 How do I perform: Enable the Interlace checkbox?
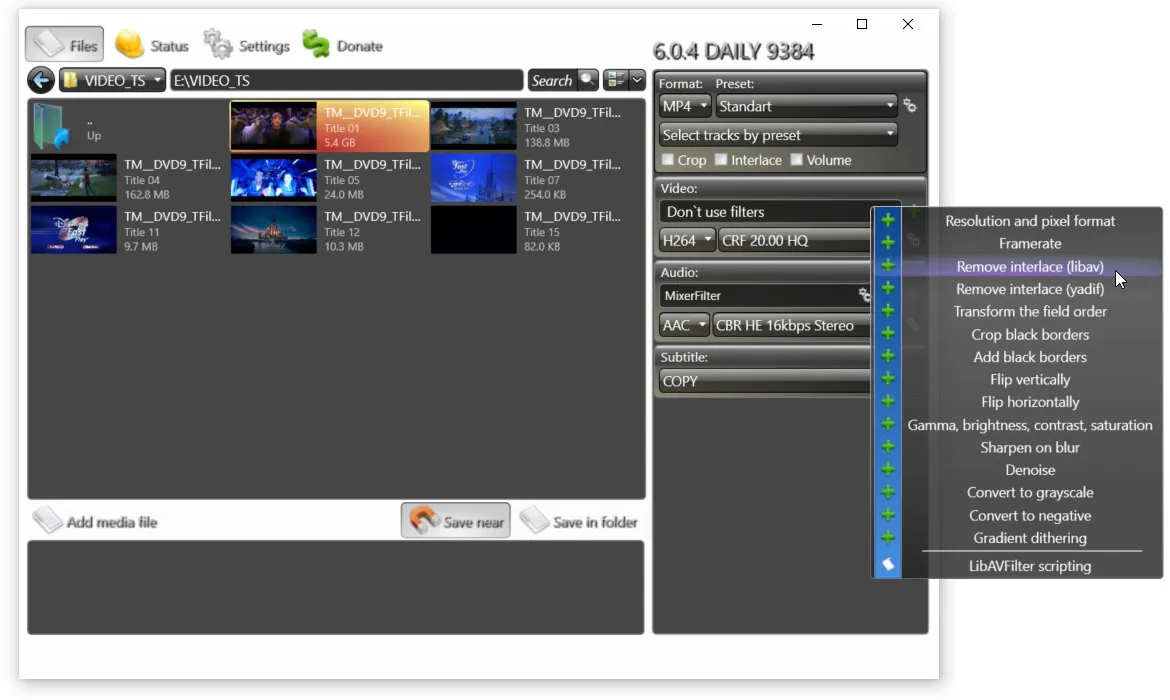pos(721,160)
